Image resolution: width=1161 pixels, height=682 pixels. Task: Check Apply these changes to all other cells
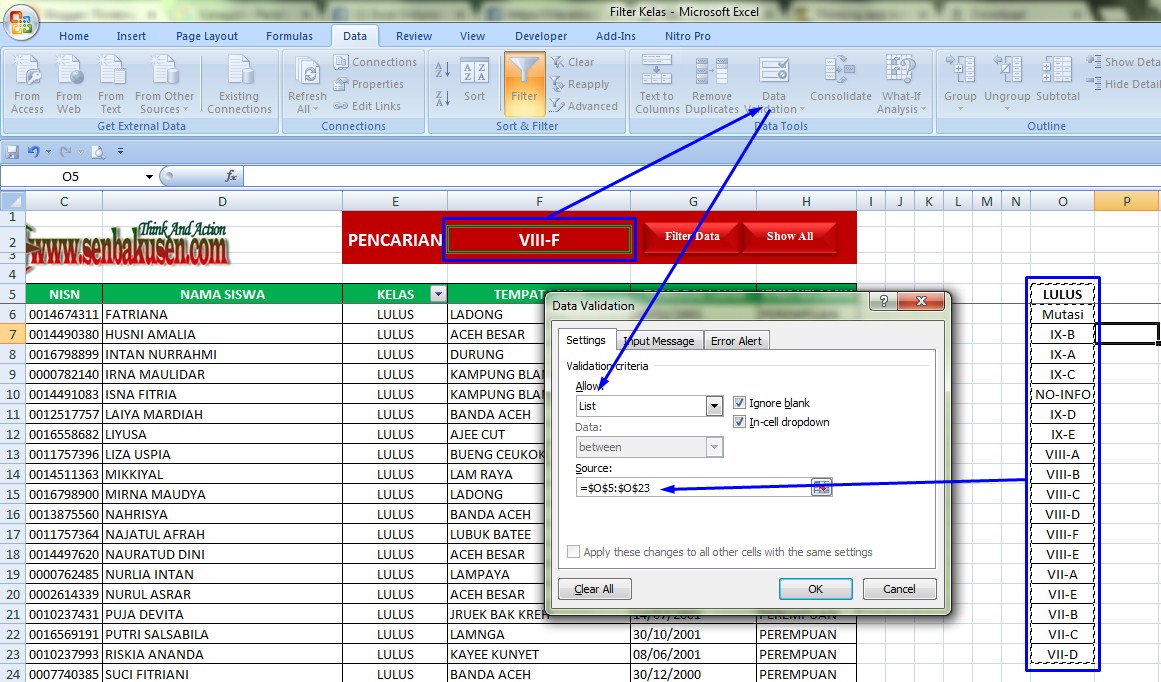574,551
